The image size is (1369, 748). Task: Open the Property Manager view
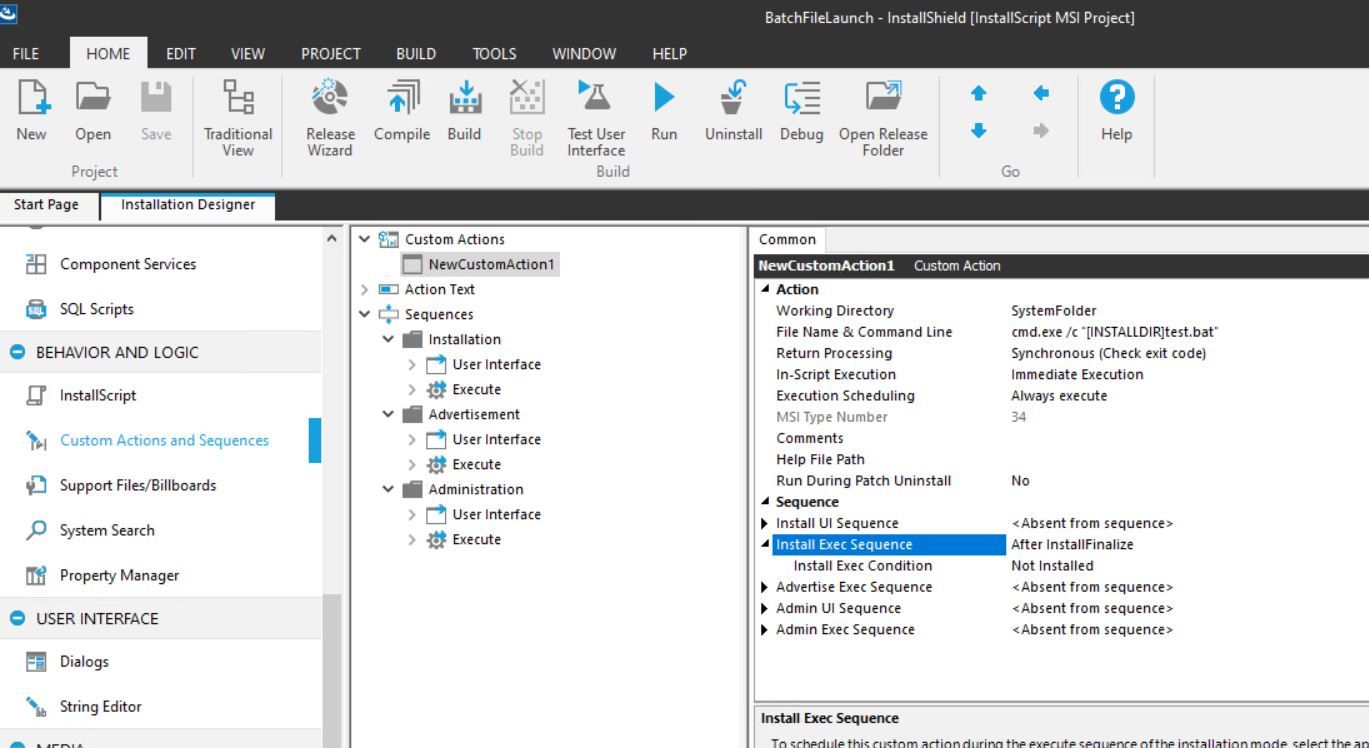point(119,575)
